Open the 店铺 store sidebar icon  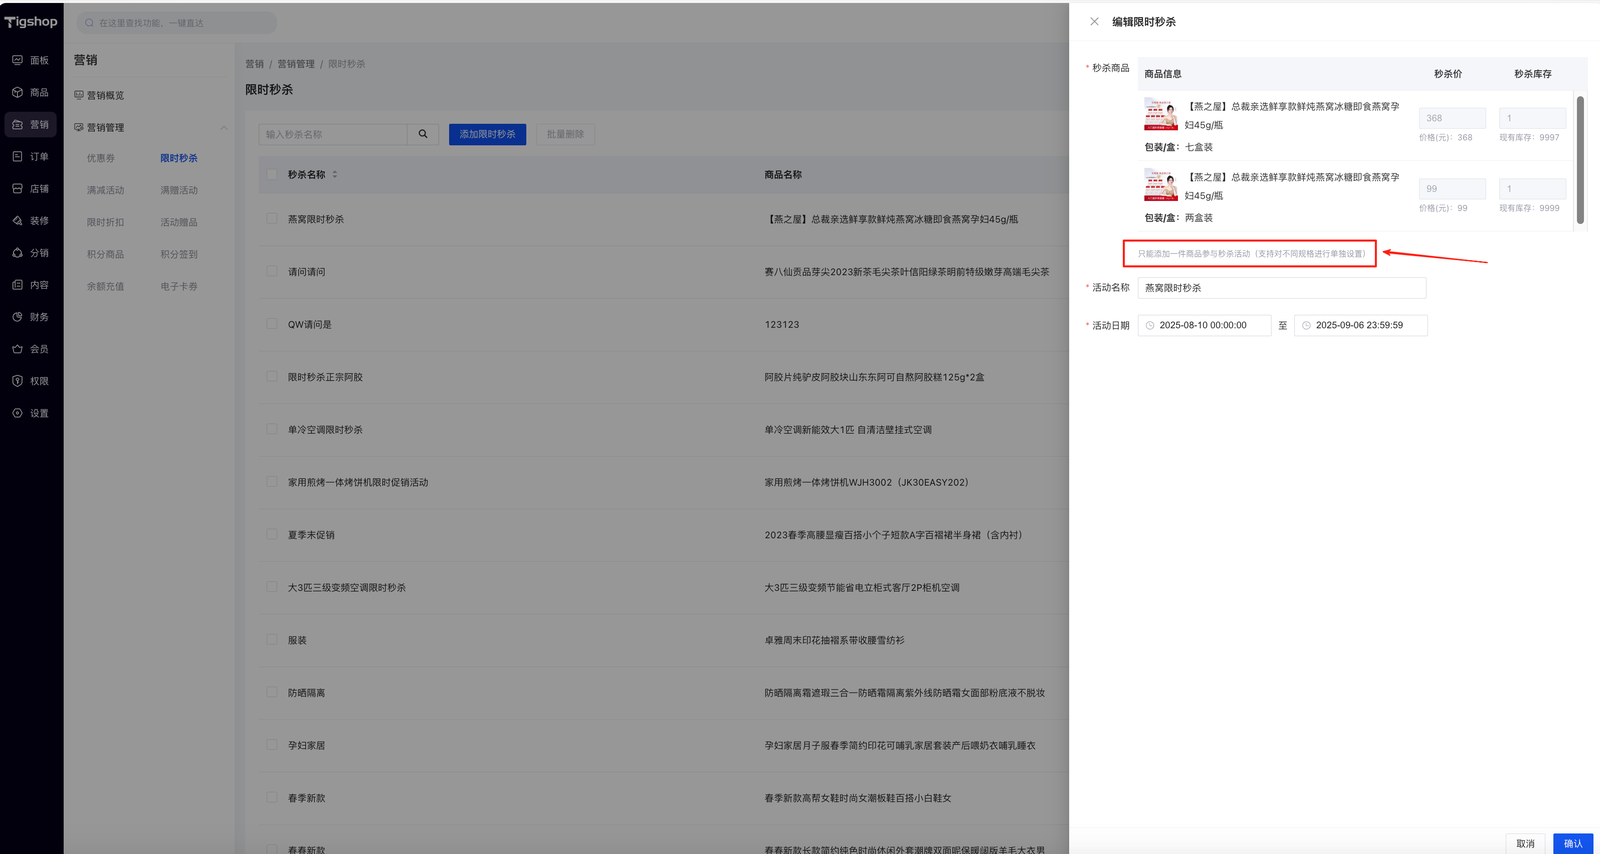18,188
